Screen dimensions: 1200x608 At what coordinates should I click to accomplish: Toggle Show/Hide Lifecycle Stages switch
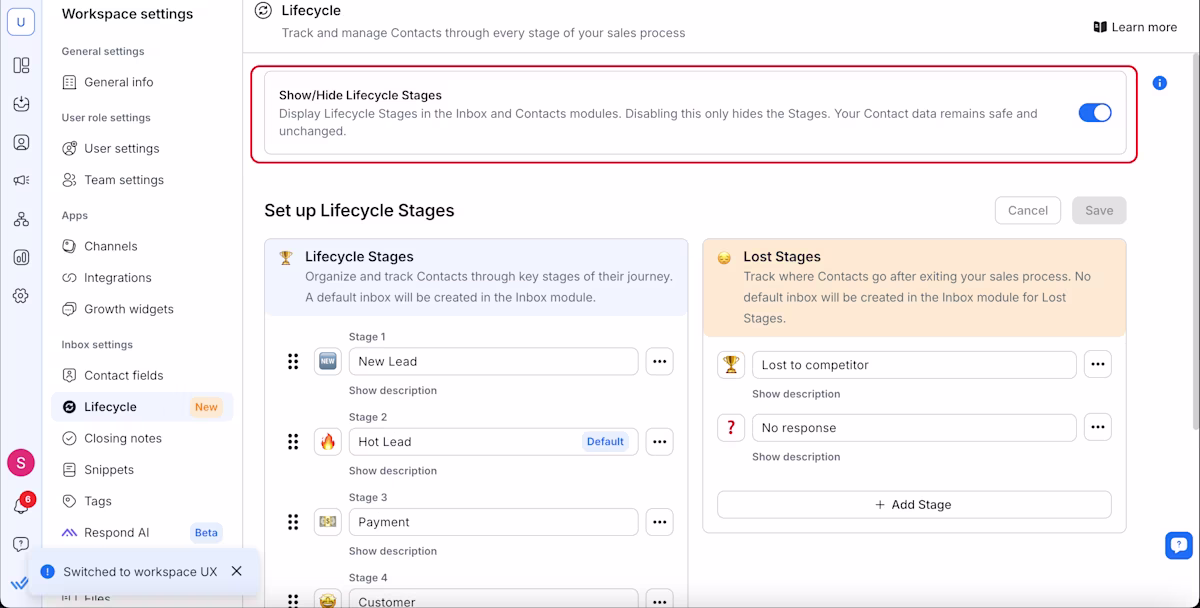coord(1095,113)
